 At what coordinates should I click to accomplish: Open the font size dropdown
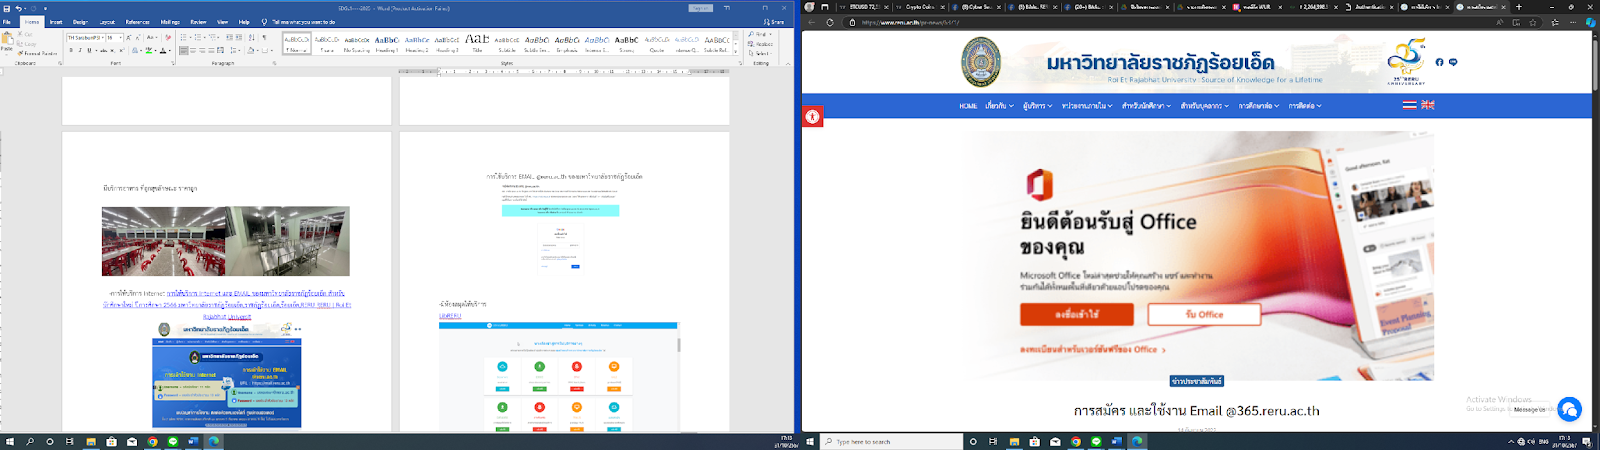pyautogui.click(x=122, y=38)
